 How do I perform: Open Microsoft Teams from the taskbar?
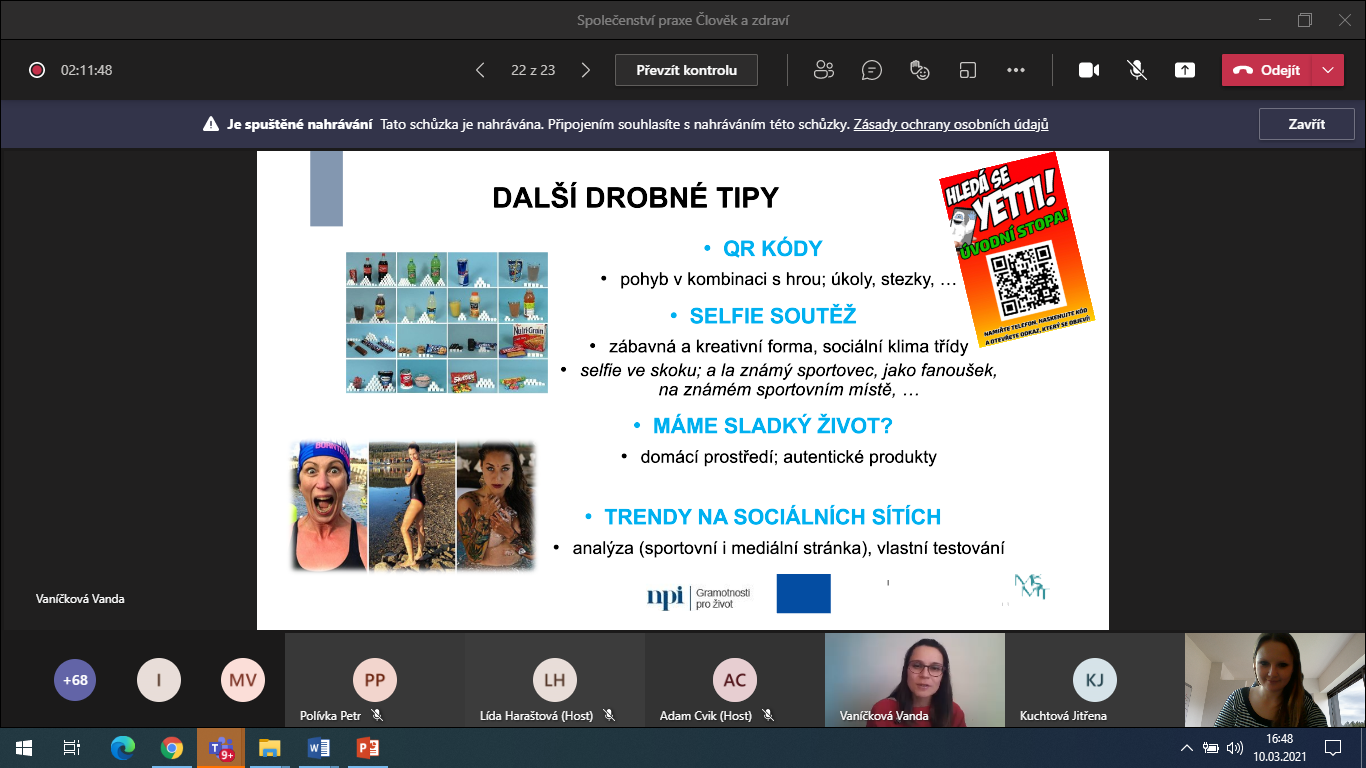click(x=220, y=747)
